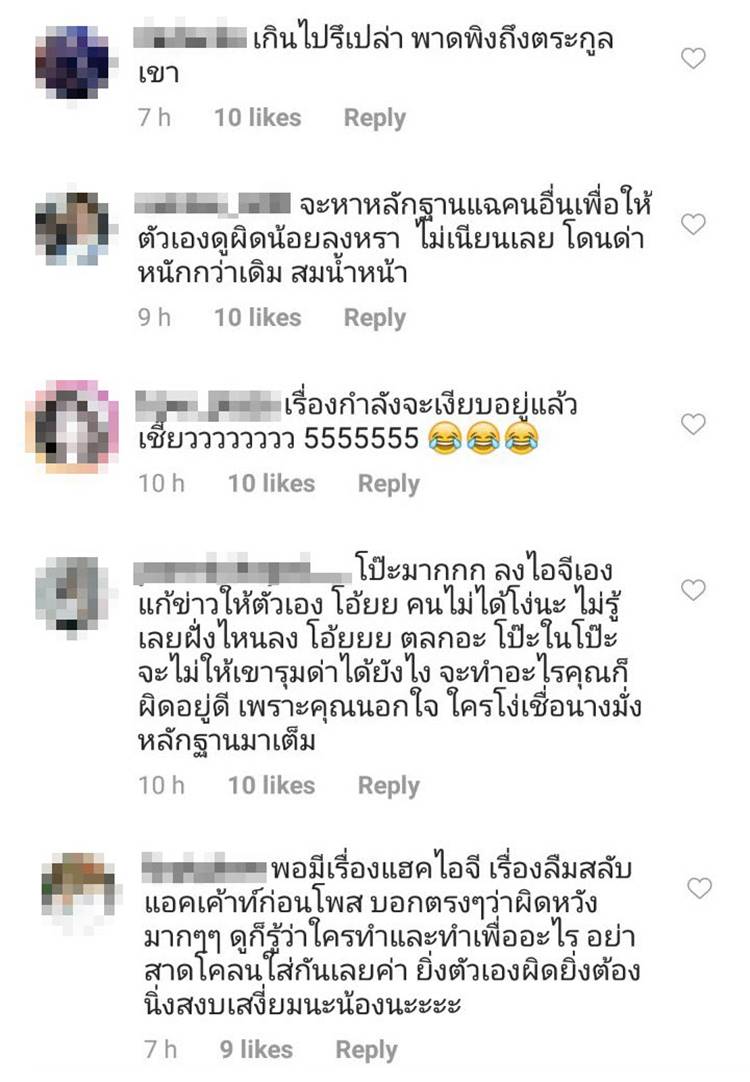The image size is (750, 1082).
Task: Reply to the 9 h comment
Action: click(375, 318)
